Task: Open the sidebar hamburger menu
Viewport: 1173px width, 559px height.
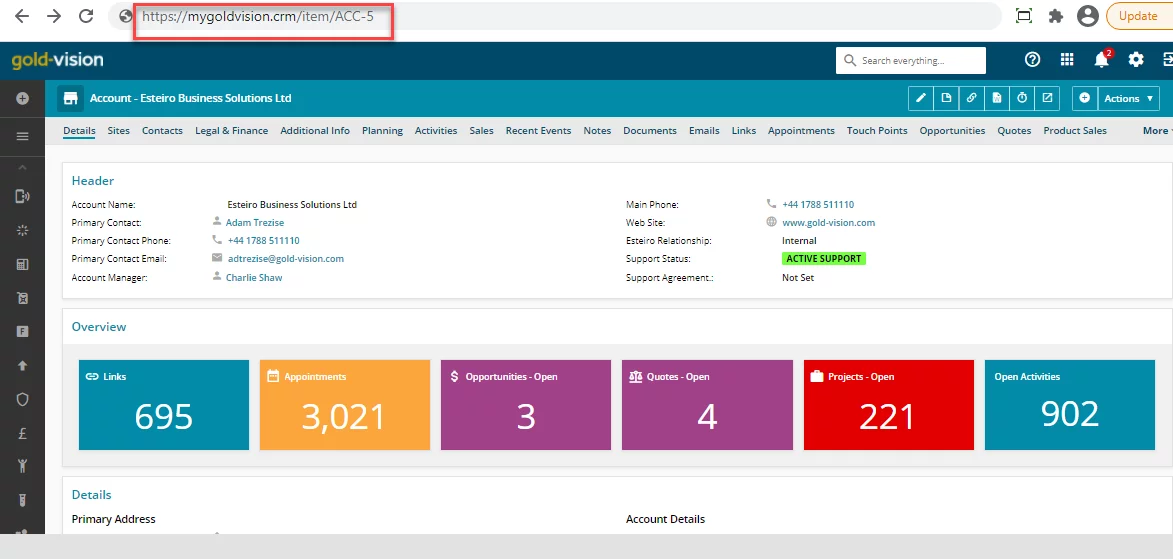Action: [22, 136]
